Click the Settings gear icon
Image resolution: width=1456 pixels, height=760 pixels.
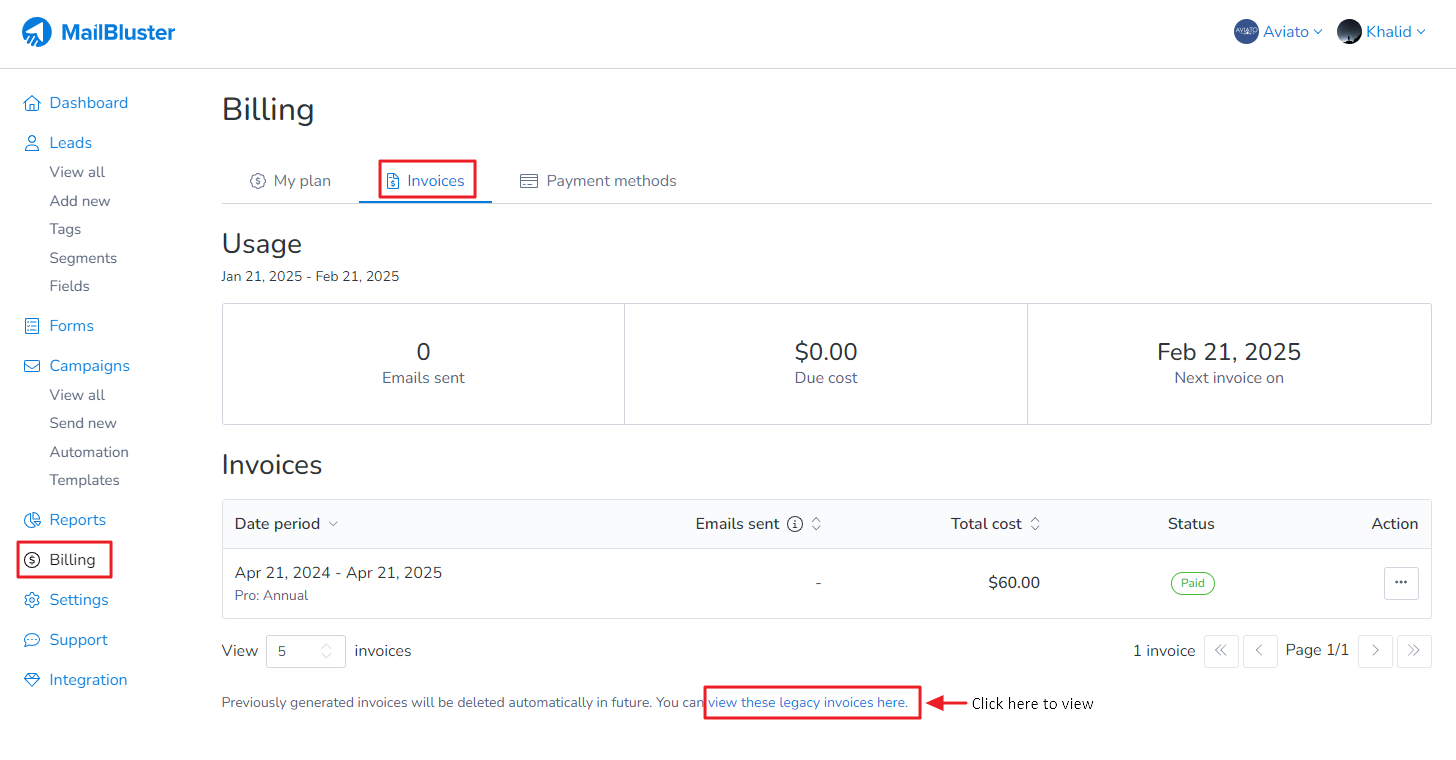pyautogui.click(x=32, y=600)
